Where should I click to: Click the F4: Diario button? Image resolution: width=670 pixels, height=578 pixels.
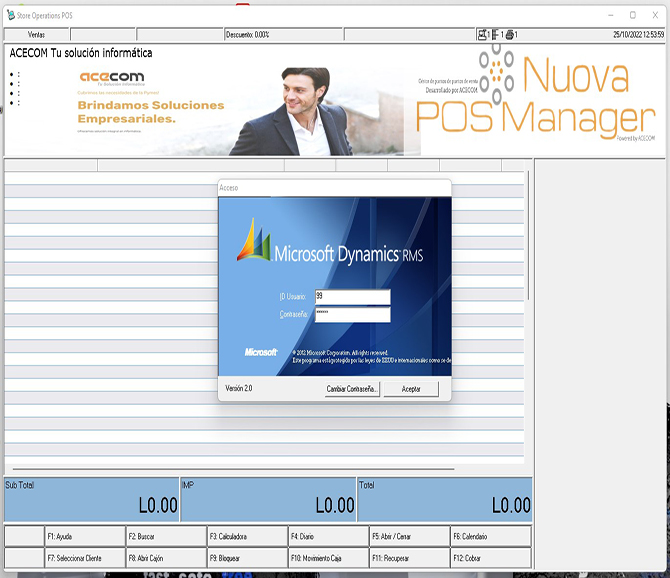(329, 537)
